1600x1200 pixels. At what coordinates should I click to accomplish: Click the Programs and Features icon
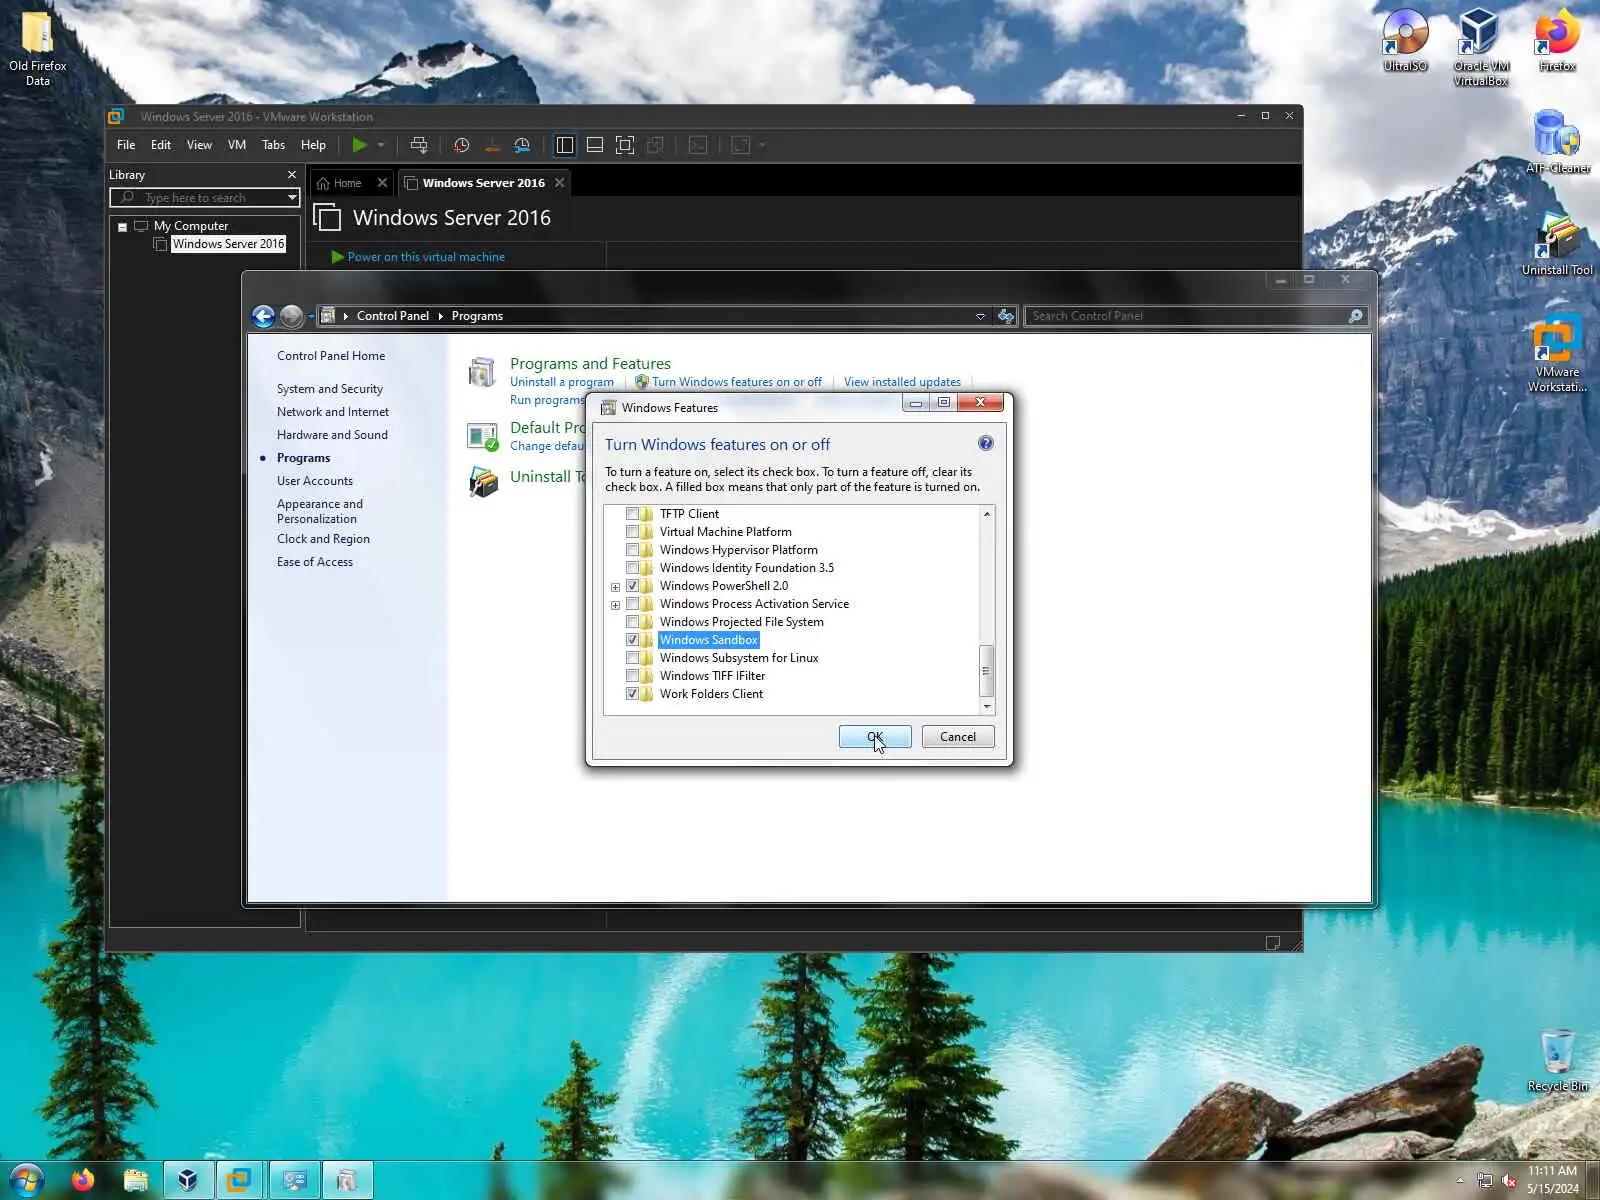click(482, 372)
